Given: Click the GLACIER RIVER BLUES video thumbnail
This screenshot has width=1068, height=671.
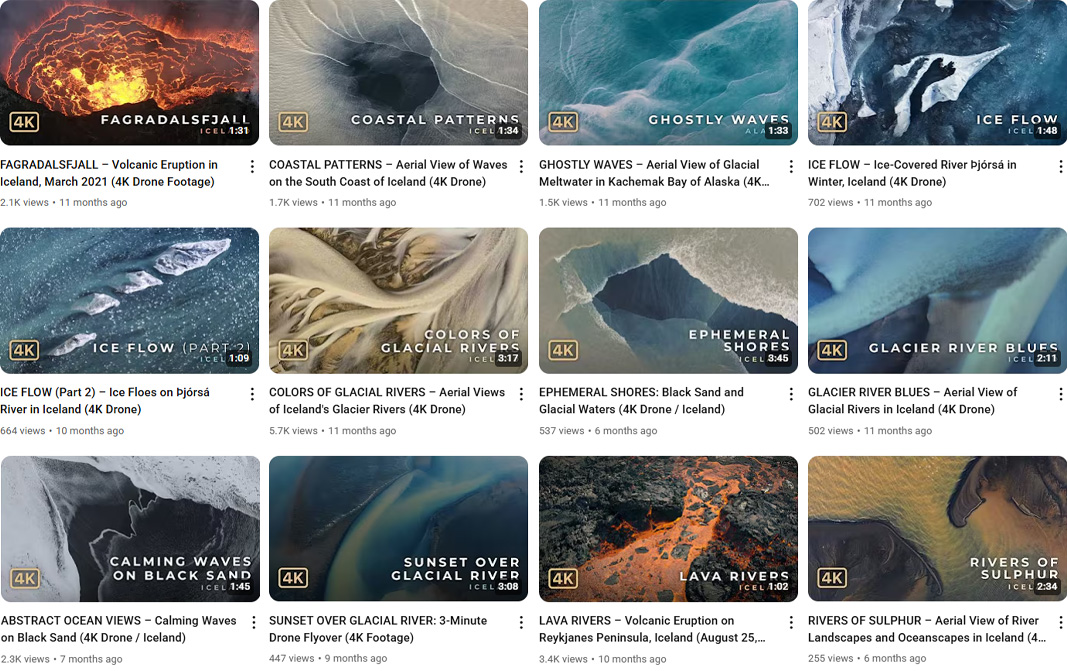Looking at the screenshot, I should (936, 300).
